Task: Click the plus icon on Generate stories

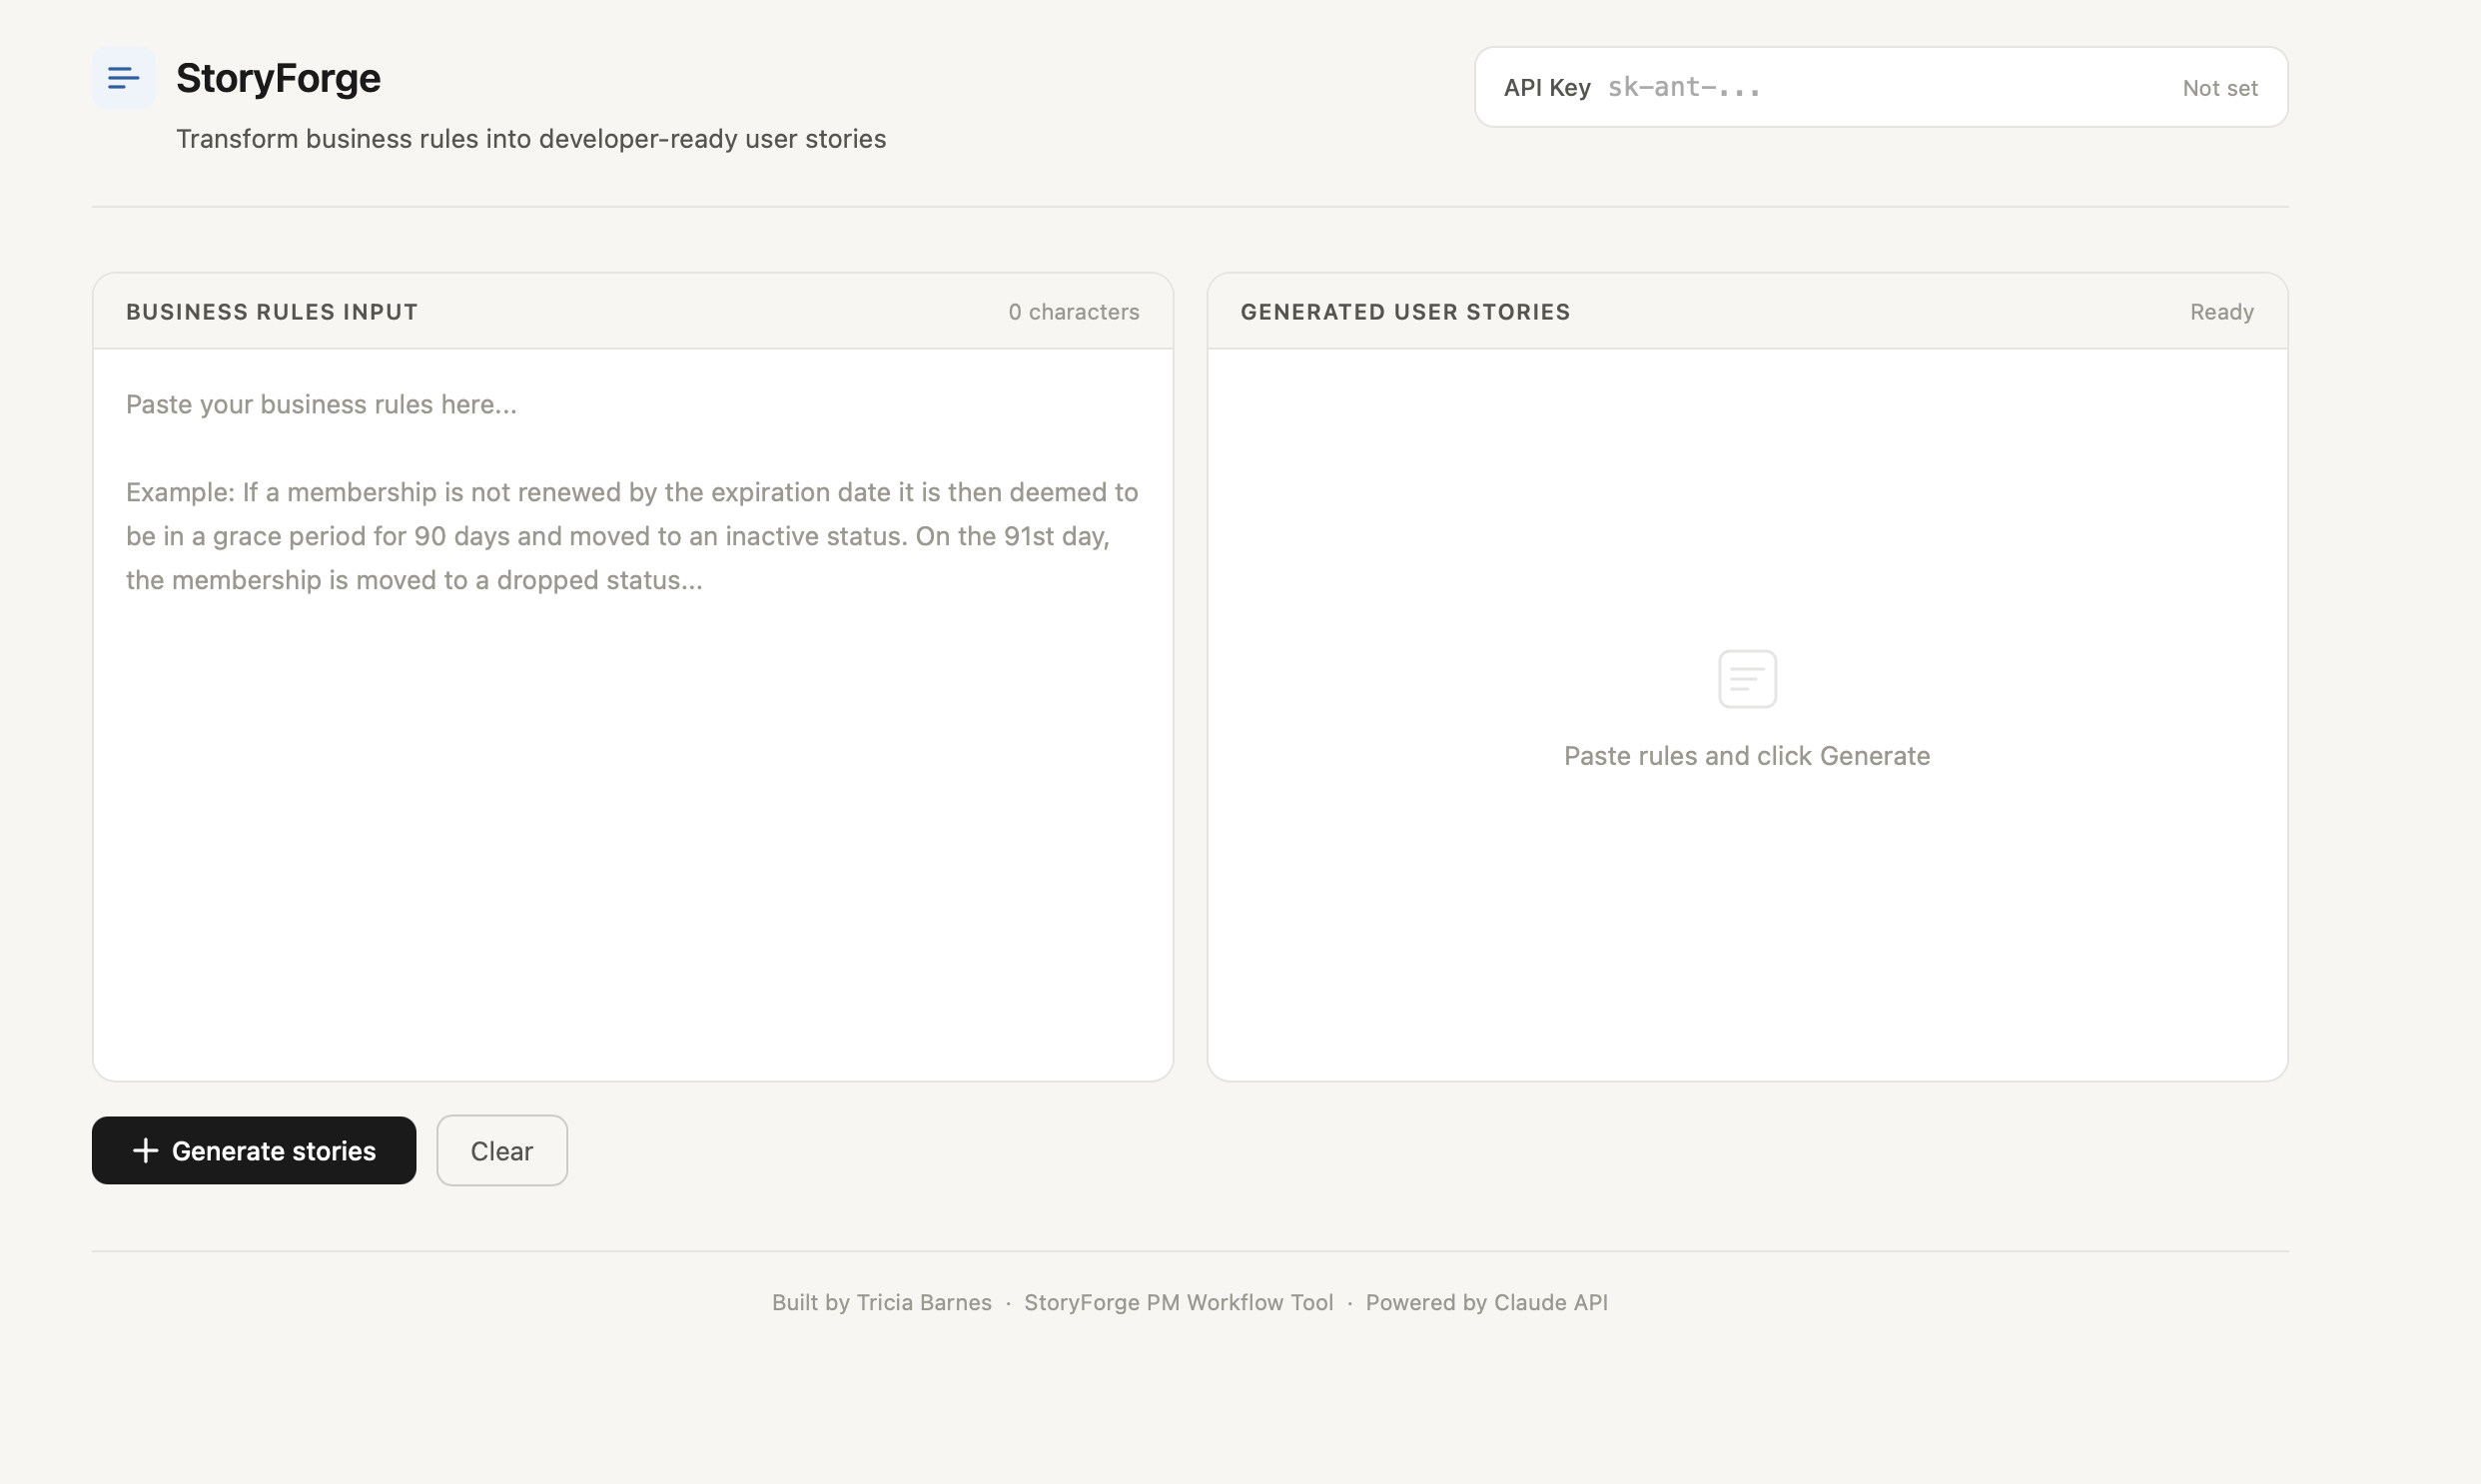Action: pyautogui.click(x=145, y=1150)
